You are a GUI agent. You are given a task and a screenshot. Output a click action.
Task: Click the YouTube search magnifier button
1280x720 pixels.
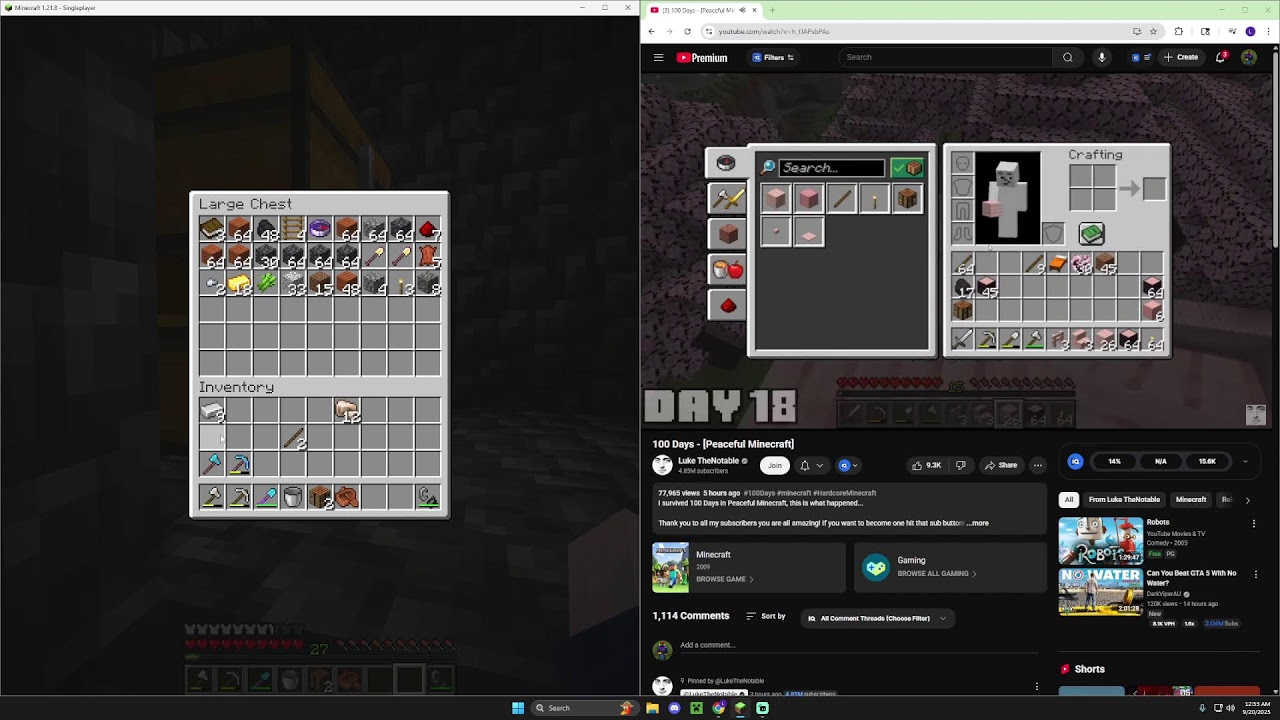point(1067,57)
